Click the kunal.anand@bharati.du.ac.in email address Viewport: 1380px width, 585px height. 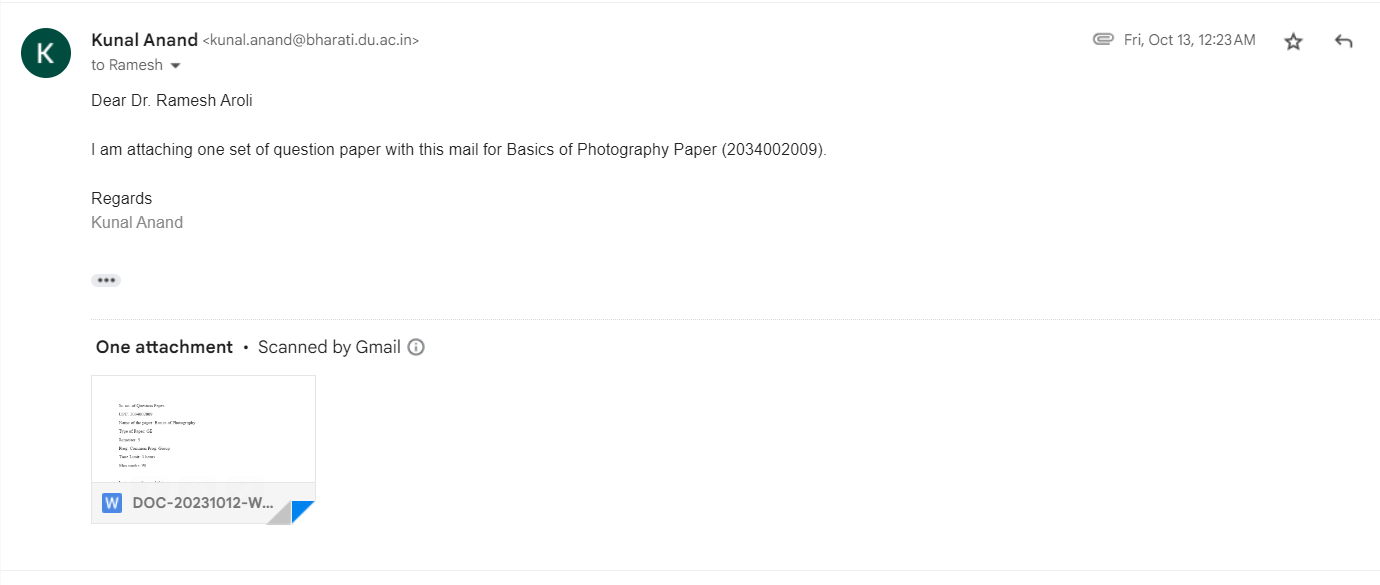tap(311, 41)
